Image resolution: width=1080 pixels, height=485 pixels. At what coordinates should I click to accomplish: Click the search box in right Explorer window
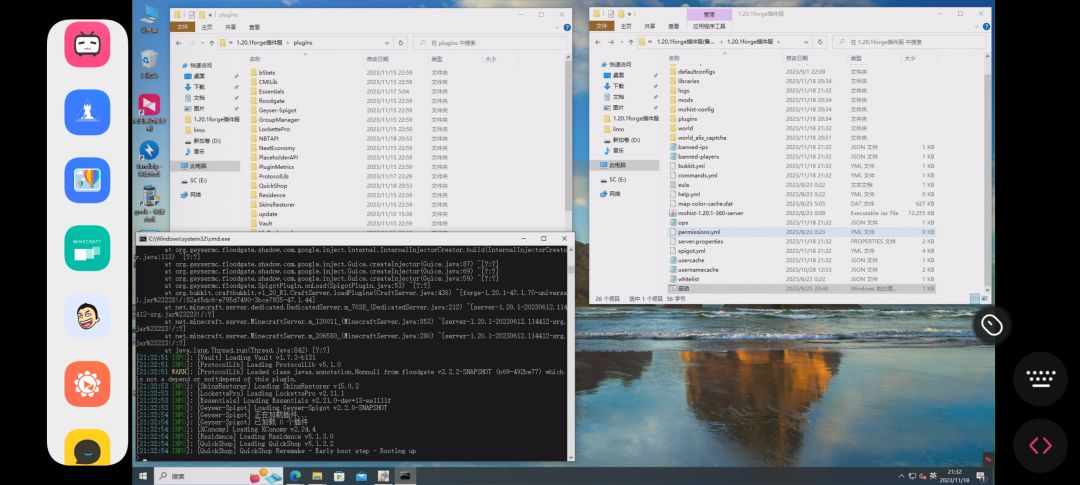(x=909, y=42)
